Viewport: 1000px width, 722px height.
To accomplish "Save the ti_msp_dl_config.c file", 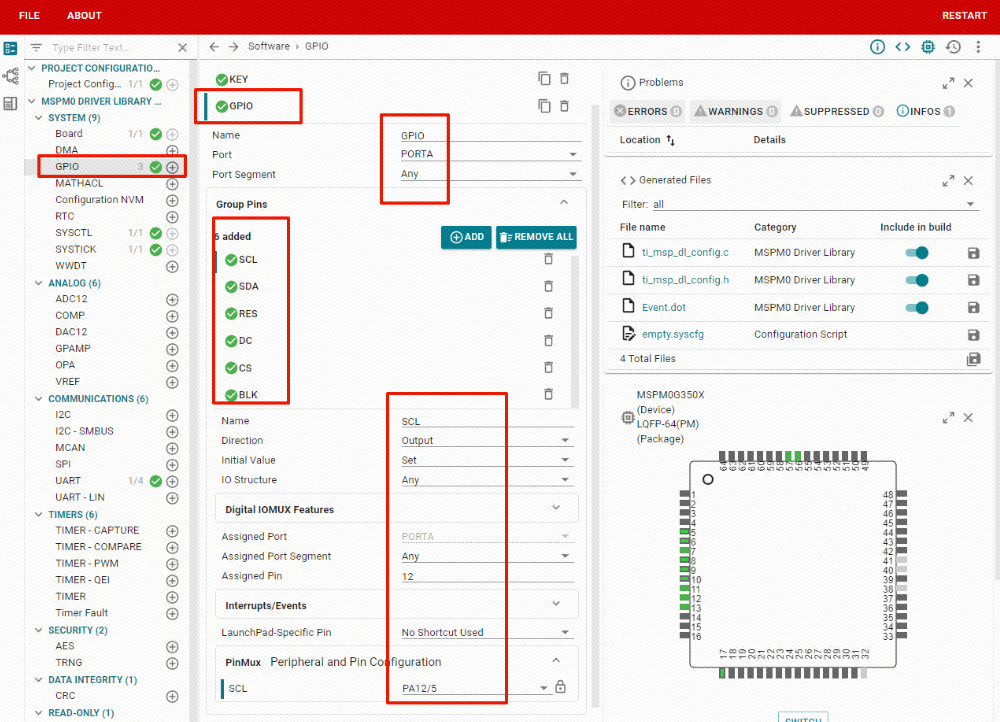I will [x=973, y=253].
